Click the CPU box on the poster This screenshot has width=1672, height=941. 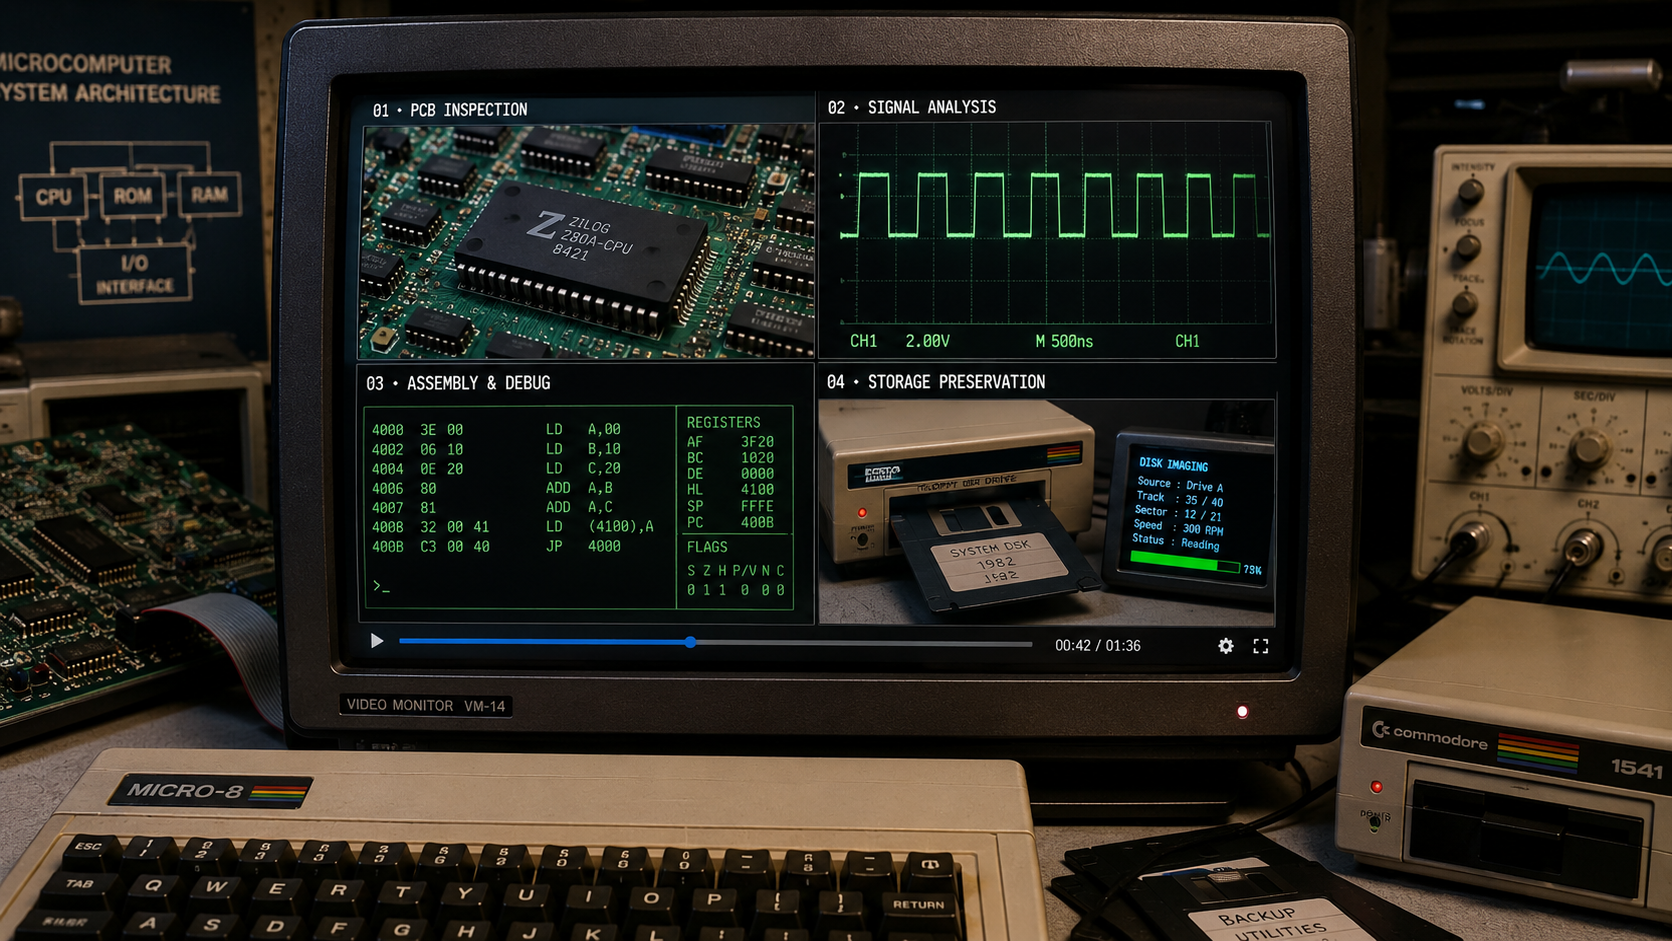53,196
